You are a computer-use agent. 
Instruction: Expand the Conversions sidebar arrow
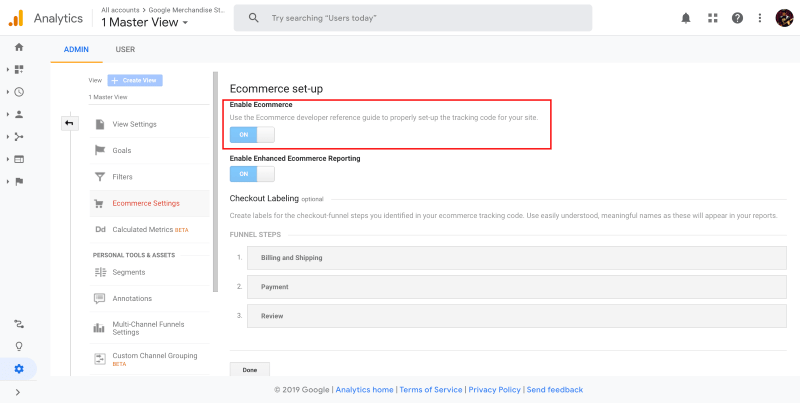coord(8,182)
